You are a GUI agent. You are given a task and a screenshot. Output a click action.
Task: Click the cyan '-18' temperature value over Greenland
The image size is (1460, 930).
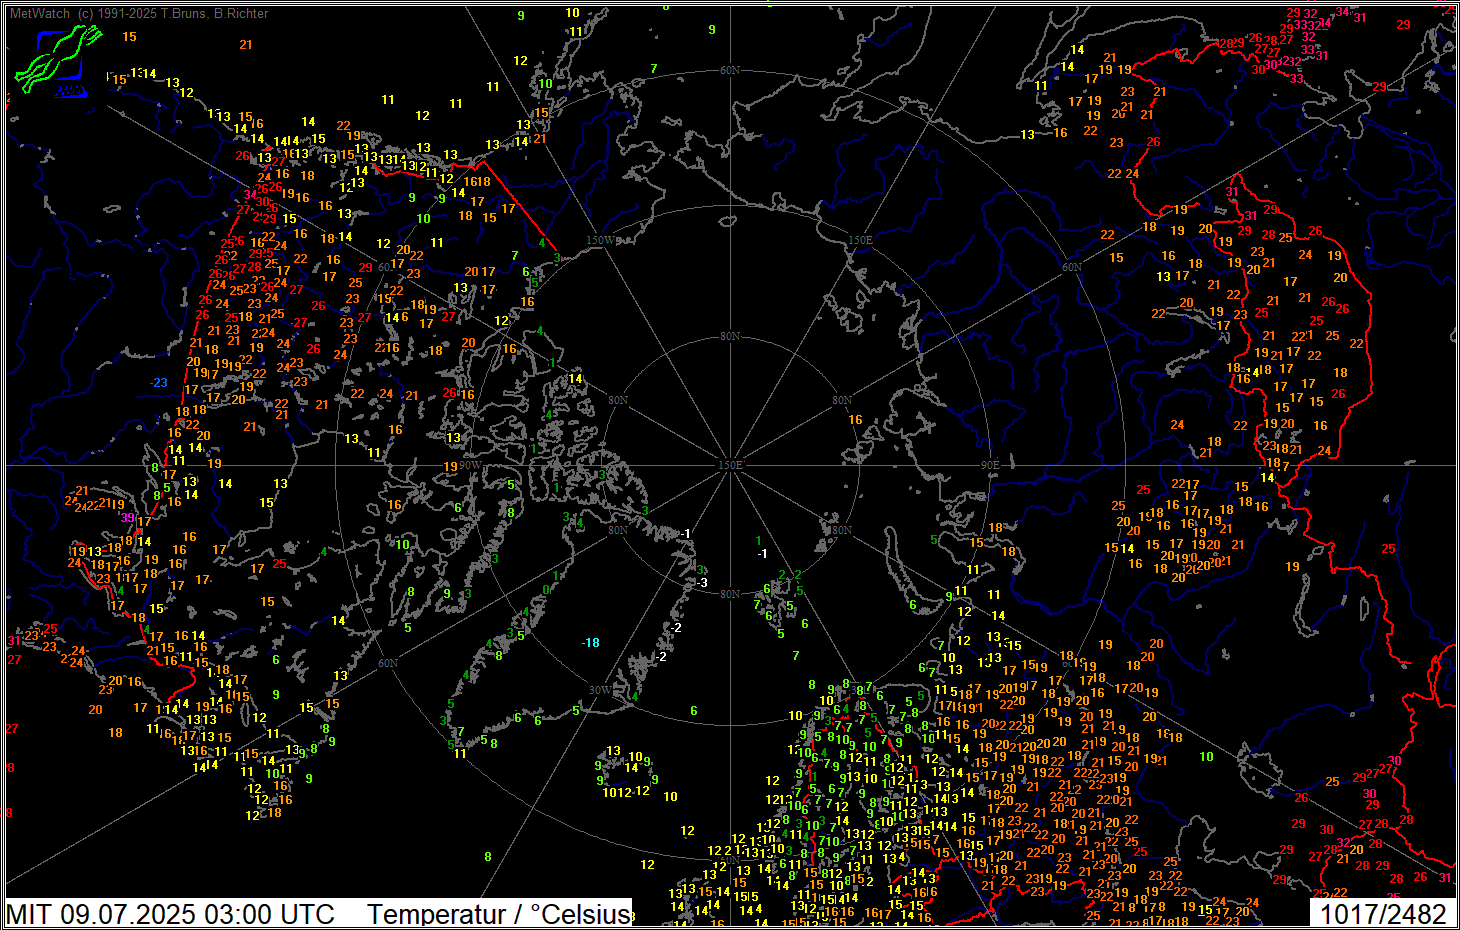(591, 642)
